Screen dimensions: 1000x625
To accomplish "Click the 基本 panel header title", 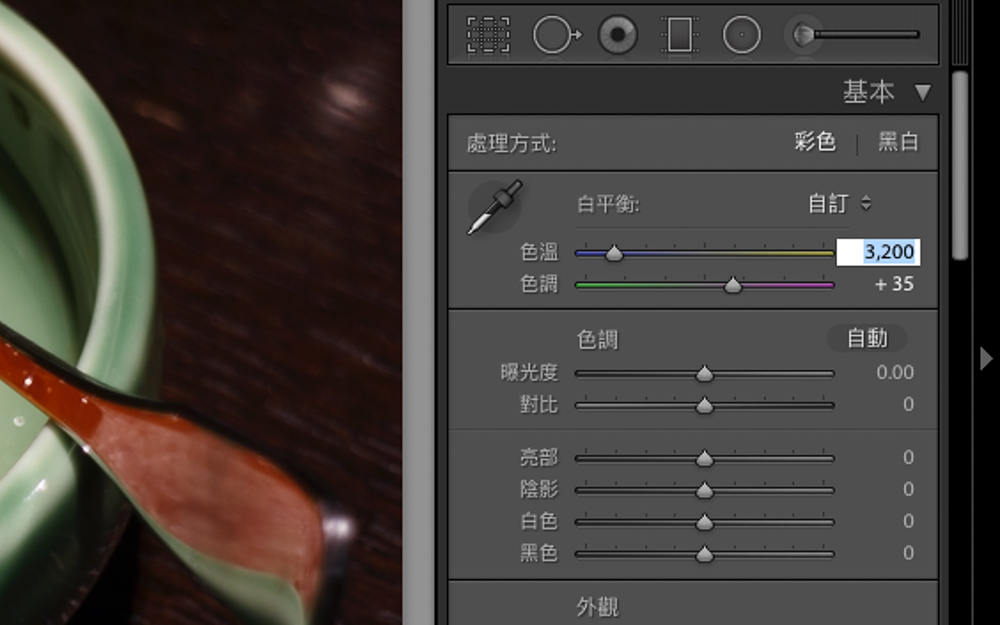I will coord(868,93).
